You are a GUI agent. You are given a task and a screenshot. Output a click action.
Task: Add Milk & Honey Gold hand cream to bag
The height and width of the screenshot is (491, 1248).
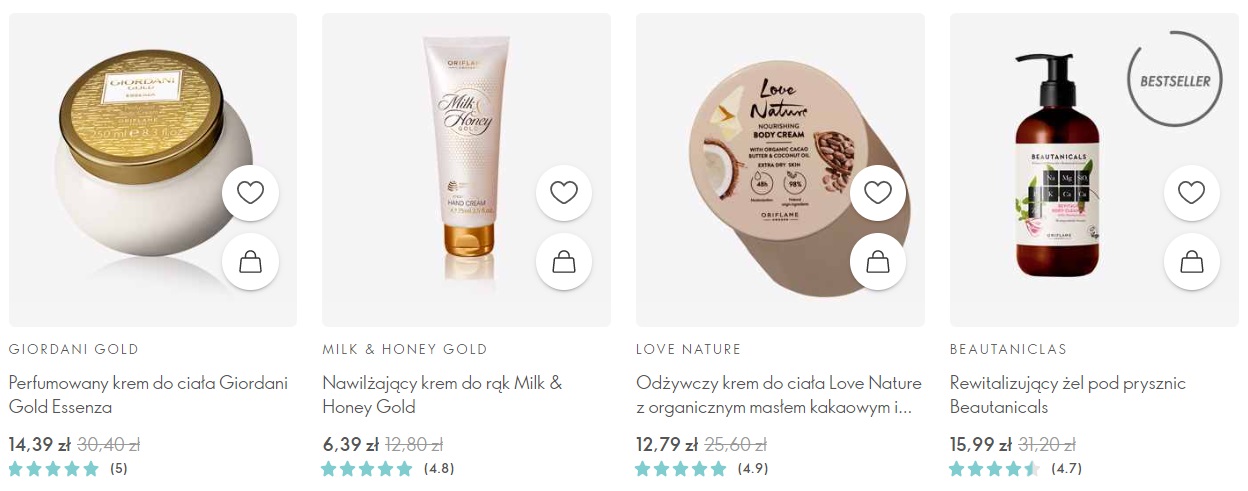(564, 262)
